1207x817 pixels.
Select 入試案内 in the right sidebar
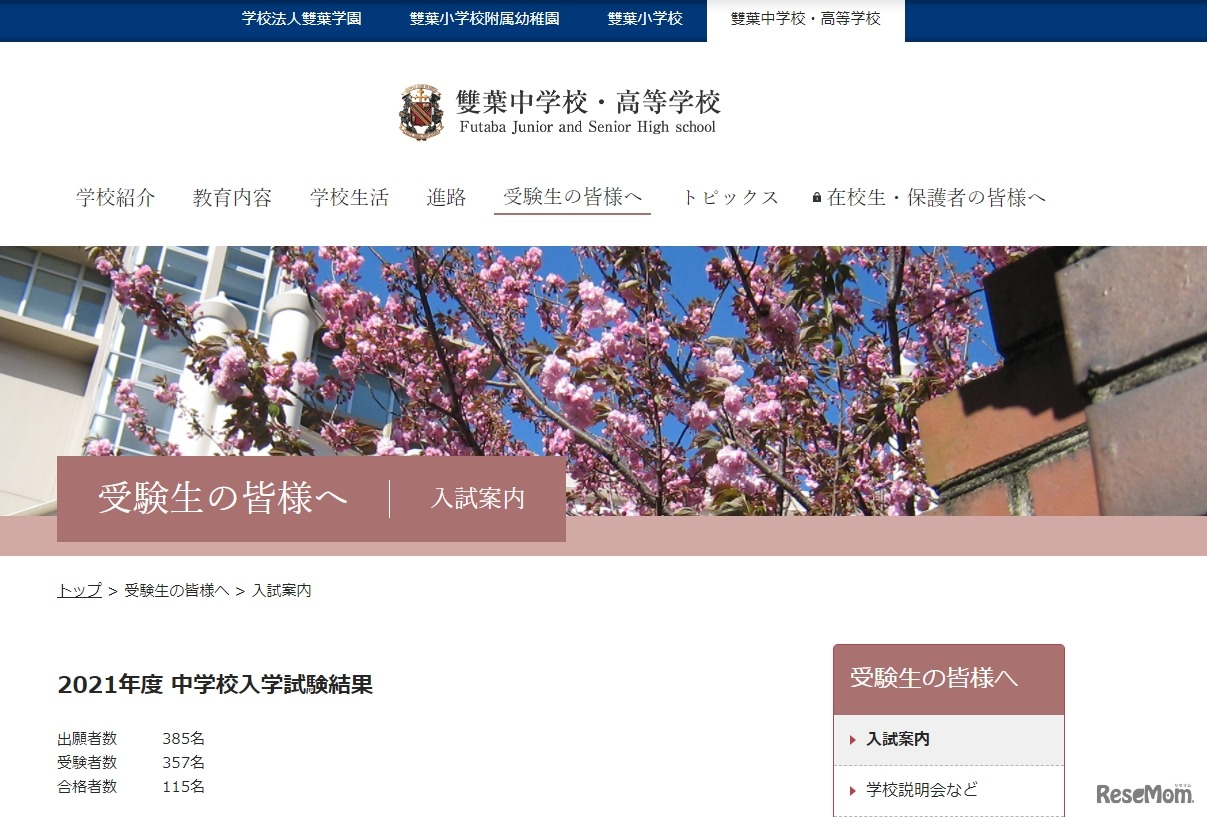click(x=900, y=738)
